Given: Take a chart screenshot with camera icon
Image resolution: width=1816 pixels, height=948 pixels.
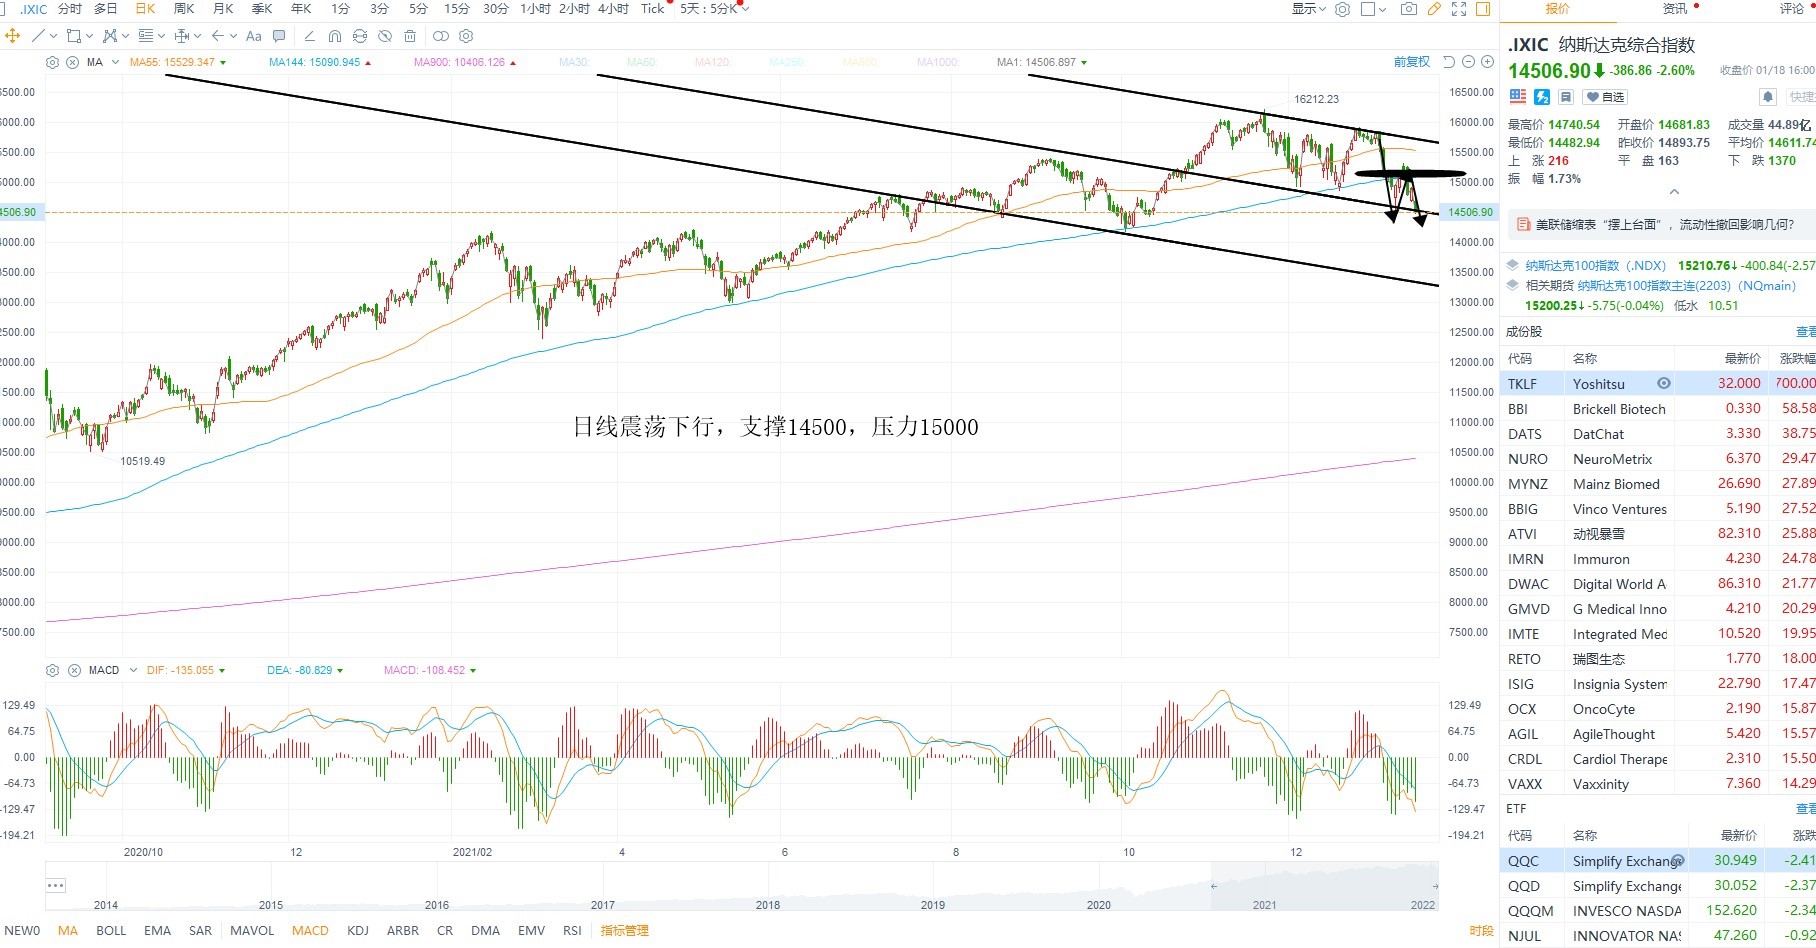Looking at the screenshot, I should click(x=1408, y=9).
